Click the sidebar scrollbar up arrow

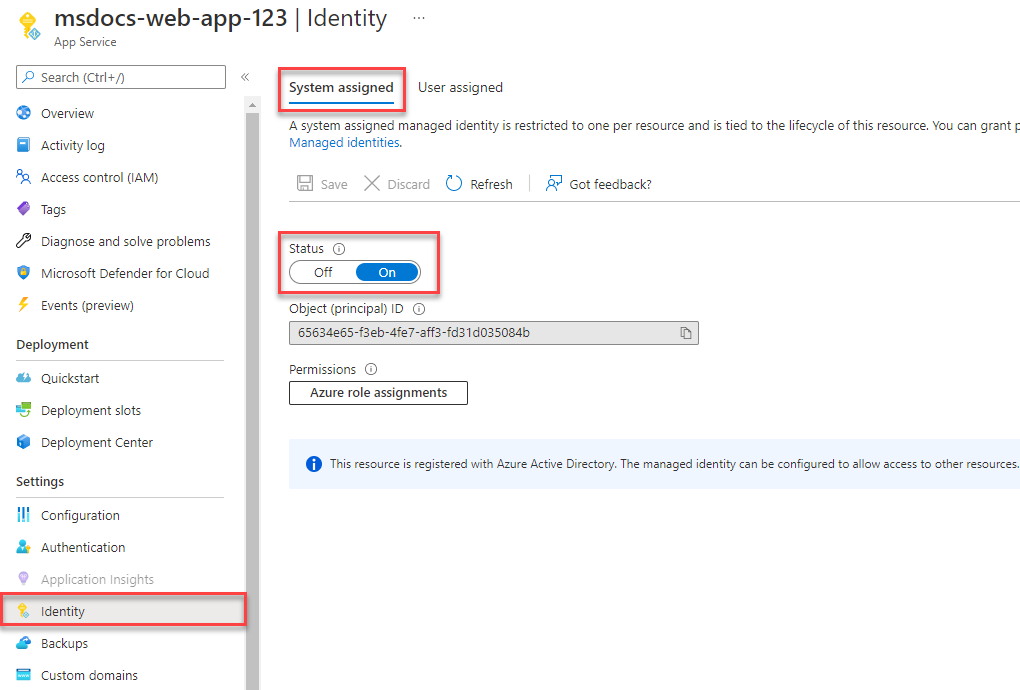coord(252,105)
